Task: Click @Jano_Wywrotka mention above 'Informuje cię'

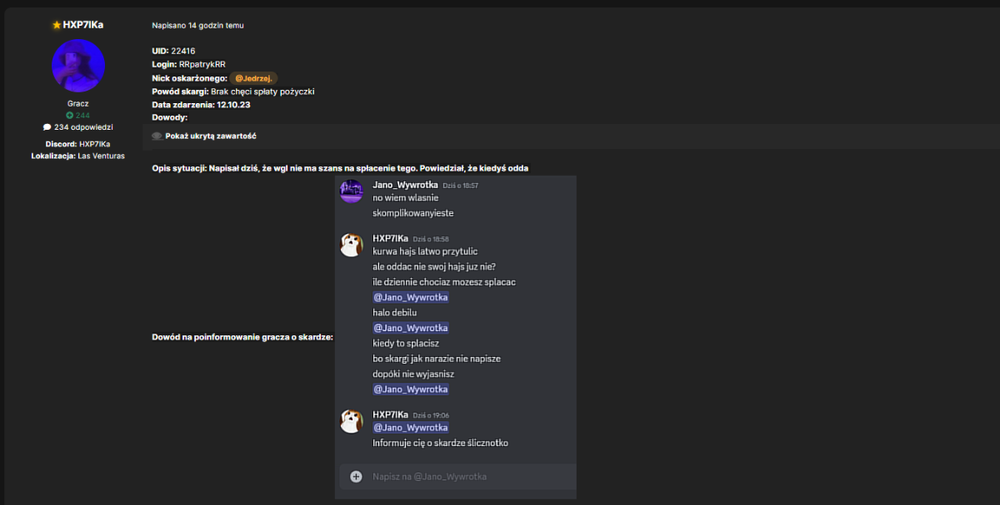Action: [x=411, y=427]
